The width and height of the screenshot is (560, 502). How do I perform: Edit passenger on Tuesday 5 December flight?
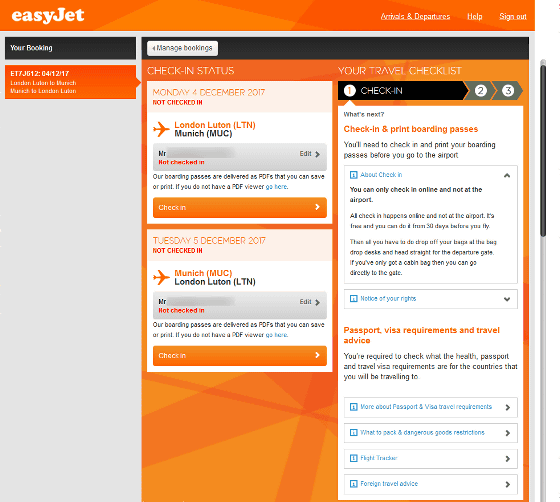pyautogui.click(x=310, y=302)
